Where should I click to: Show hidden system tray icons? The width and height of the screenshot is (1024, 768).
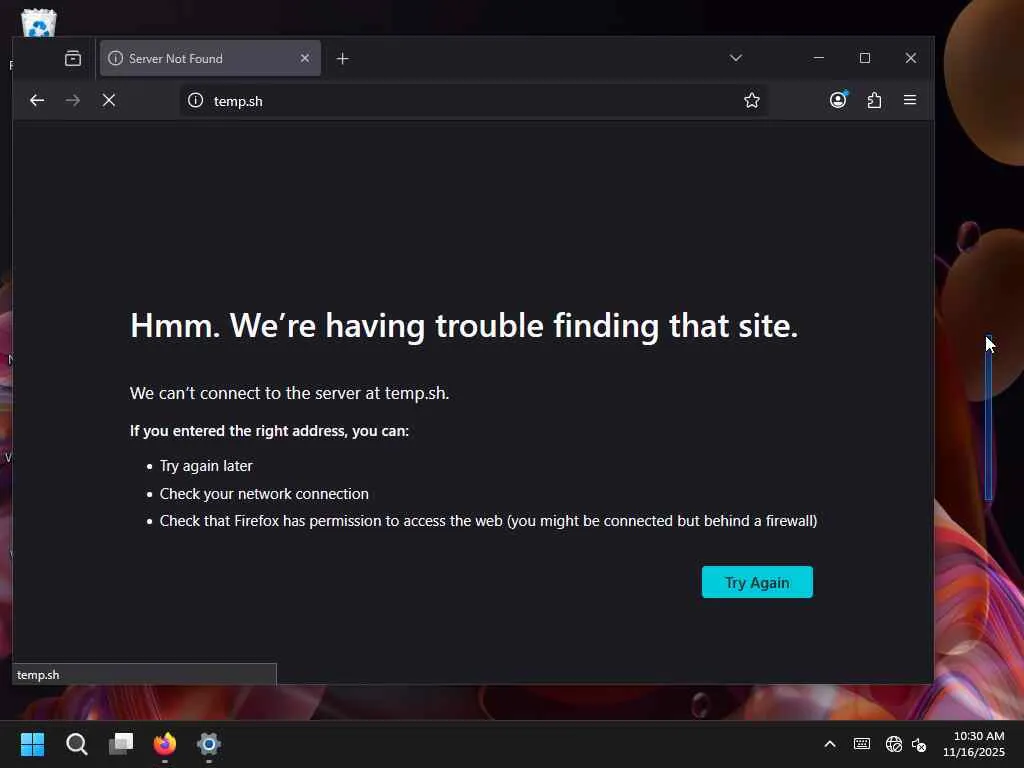pyautogui.click(x=830, y=744)
